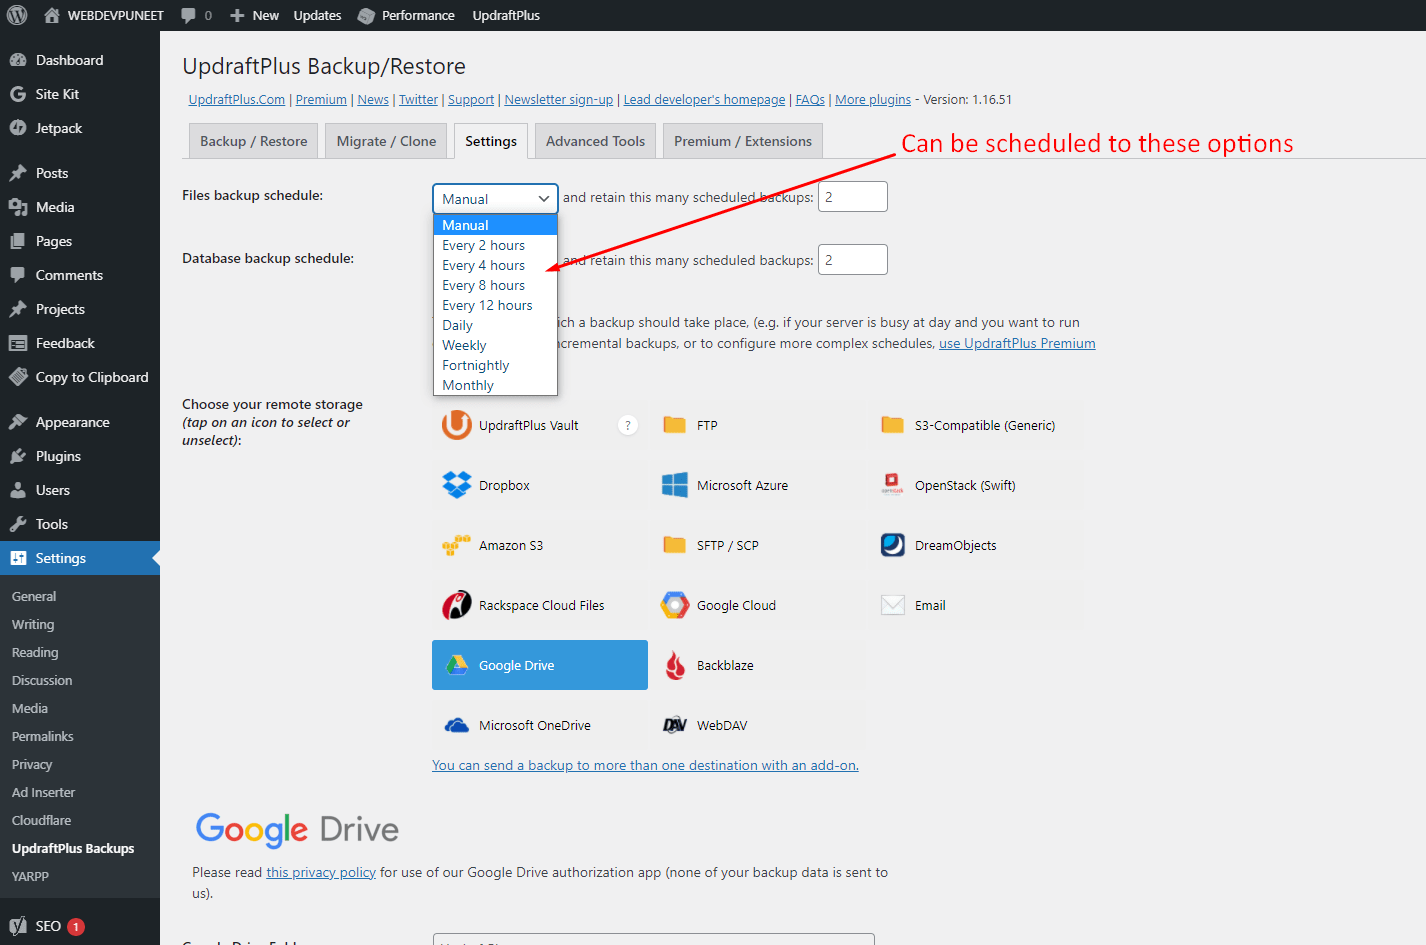Select the Rackspace Cloud Files icon
The height and width of the screenshot is (945, 1426).
[457, 605]
